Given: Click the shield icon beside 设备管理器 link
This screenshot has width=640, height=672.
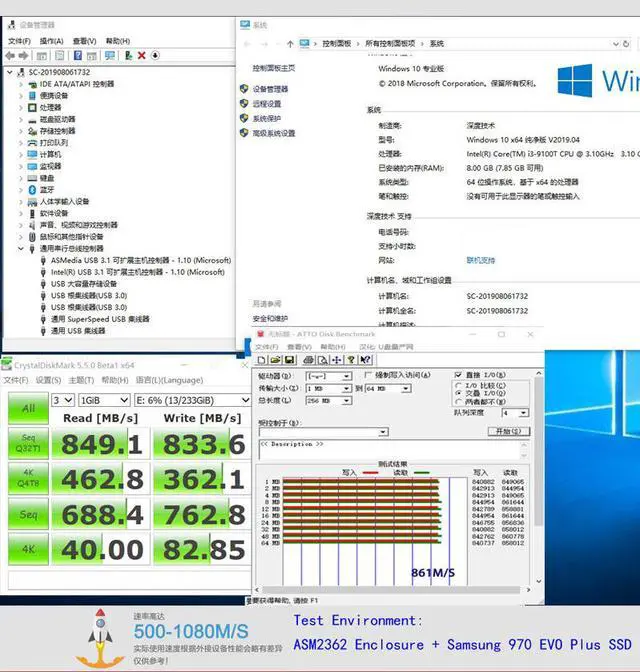Looking at the screenshot, I should (x=244, y=89).
